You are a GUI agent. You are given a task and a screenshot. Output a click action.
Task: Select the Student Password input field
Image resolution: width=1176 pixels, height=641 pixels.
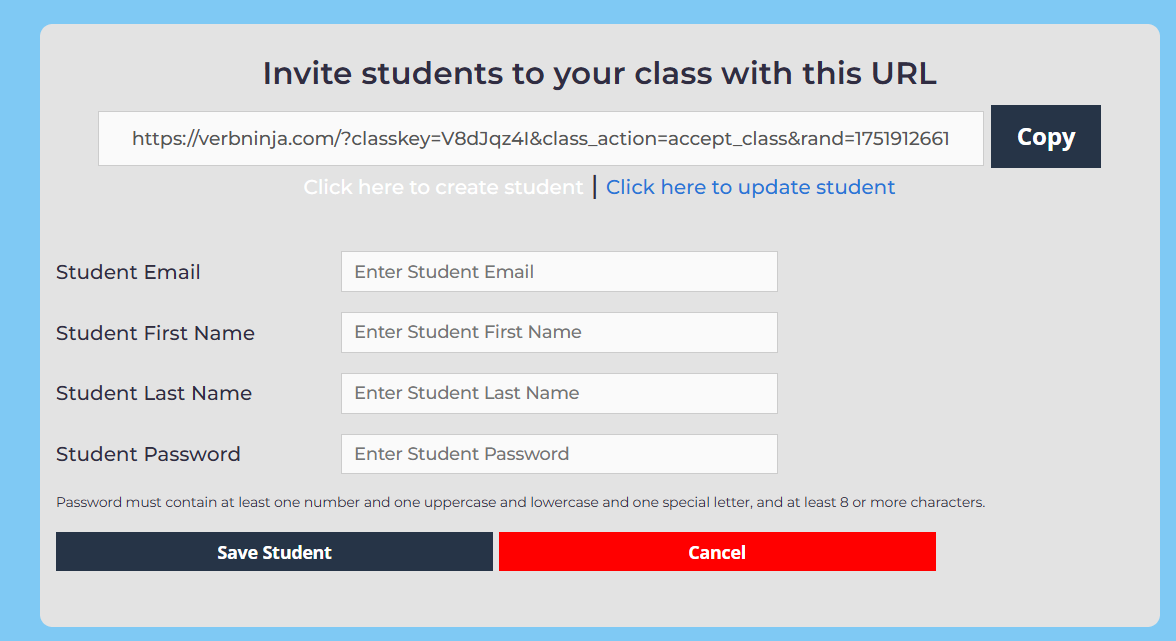tap(558, 454)
